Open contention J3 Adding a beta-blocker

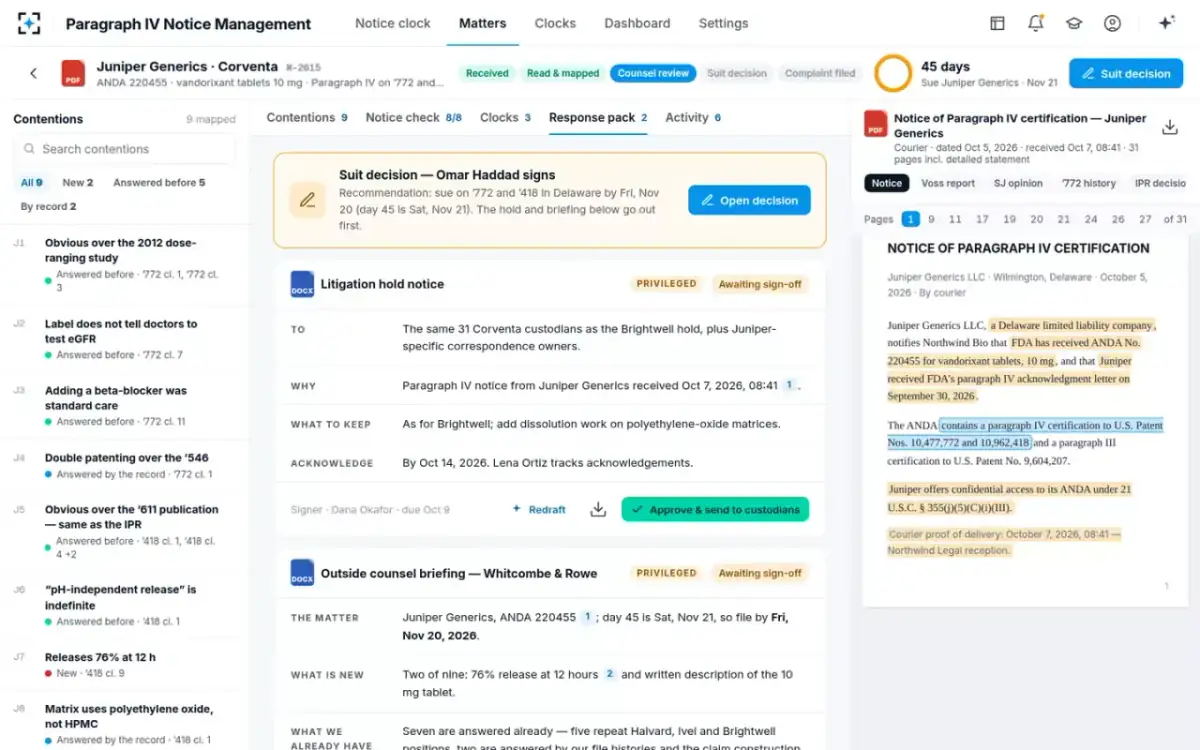(x=124, y=406)
